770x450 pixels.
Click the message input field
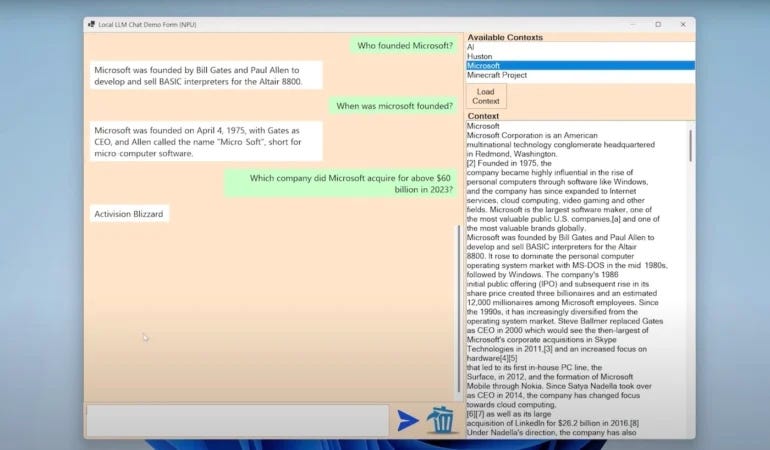click(x=238, y=421)
